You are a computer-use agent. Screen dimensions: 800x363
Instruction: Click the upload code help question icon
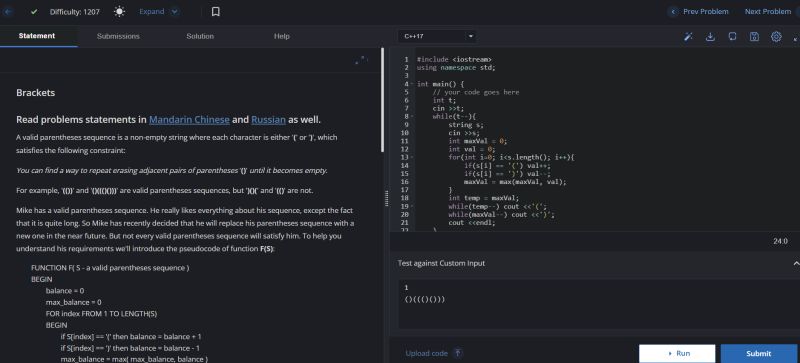(x=458, y=353)
